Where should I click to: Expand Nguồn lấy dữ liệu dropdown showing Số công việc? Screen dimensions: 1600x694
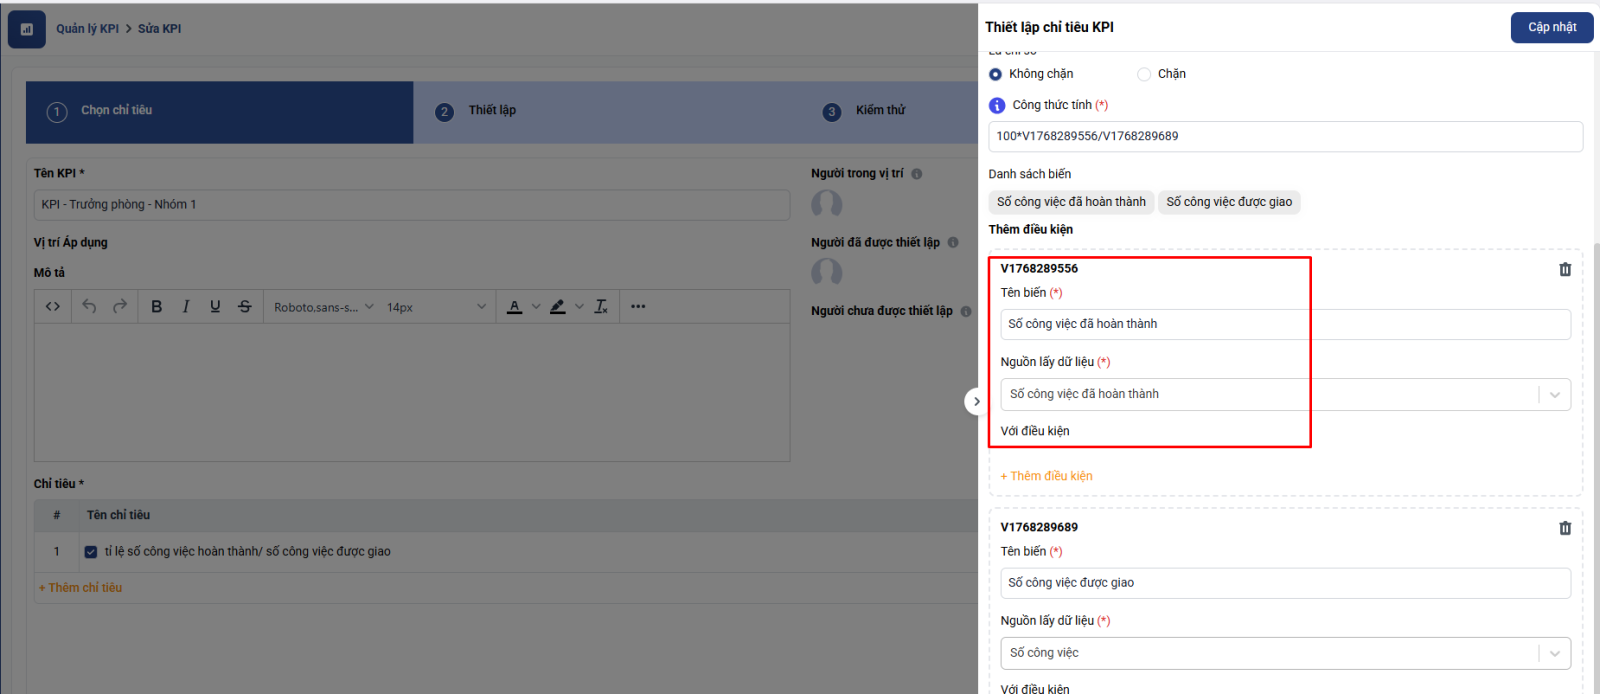pos(1284,653)
